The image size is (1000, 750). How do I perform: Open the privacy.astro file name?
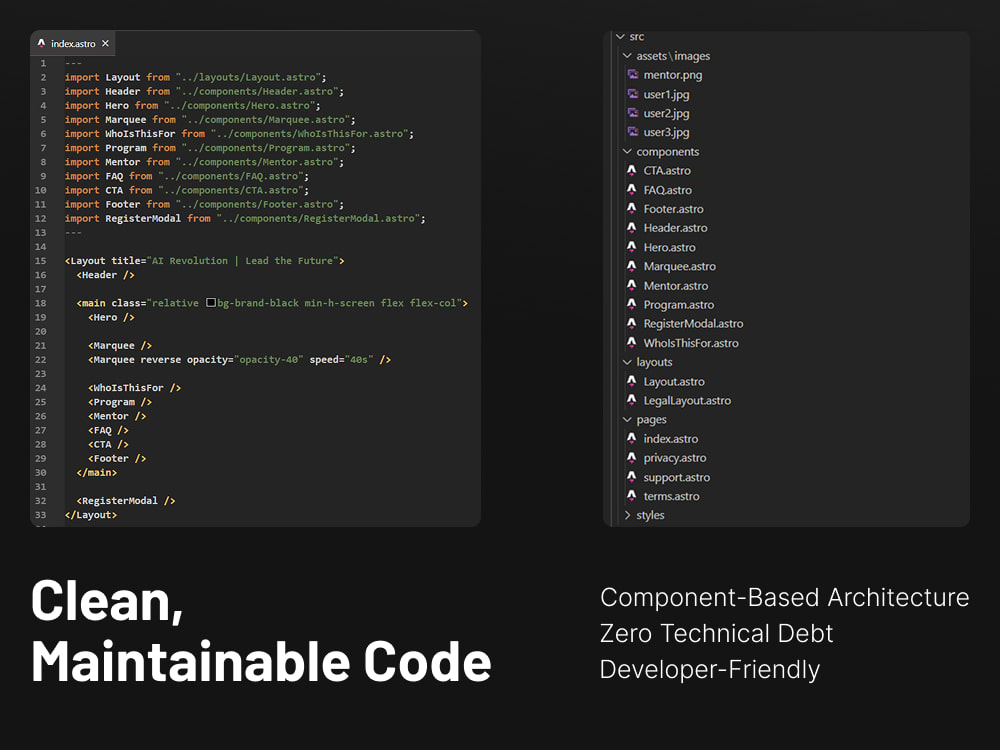point(675,458)
